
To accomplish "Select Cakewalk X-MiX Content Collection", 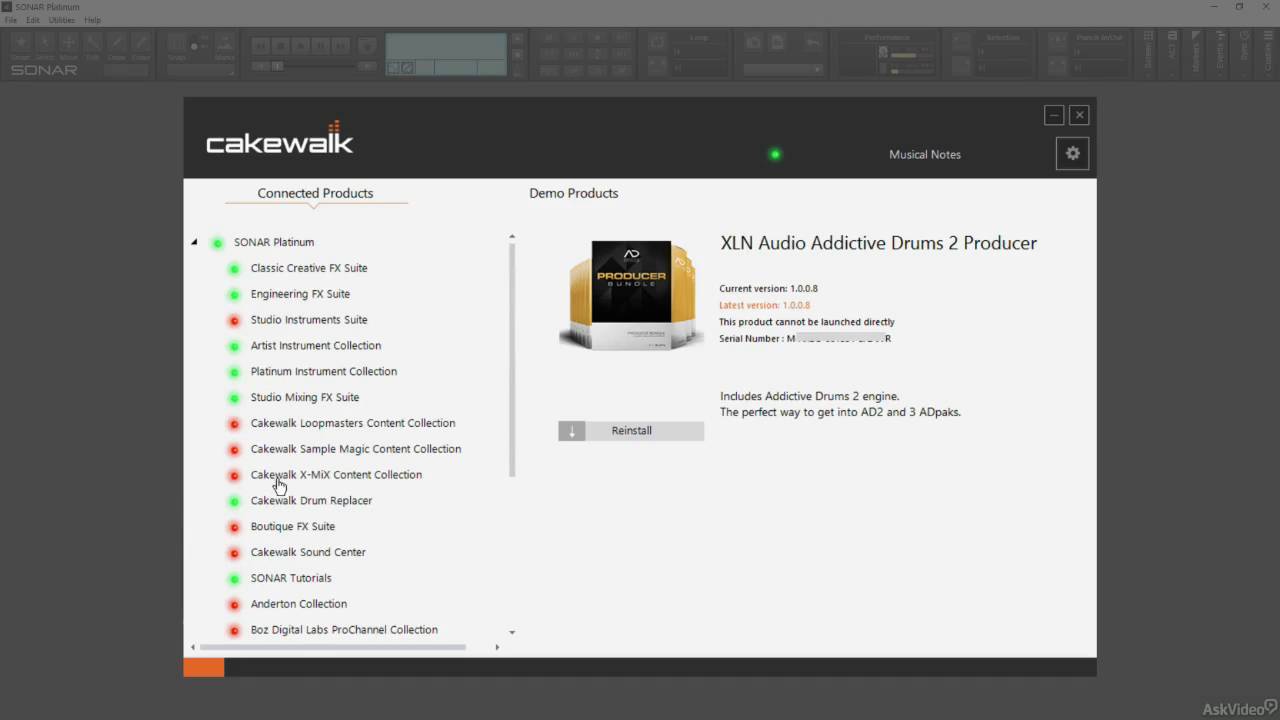I will [336, 475].
